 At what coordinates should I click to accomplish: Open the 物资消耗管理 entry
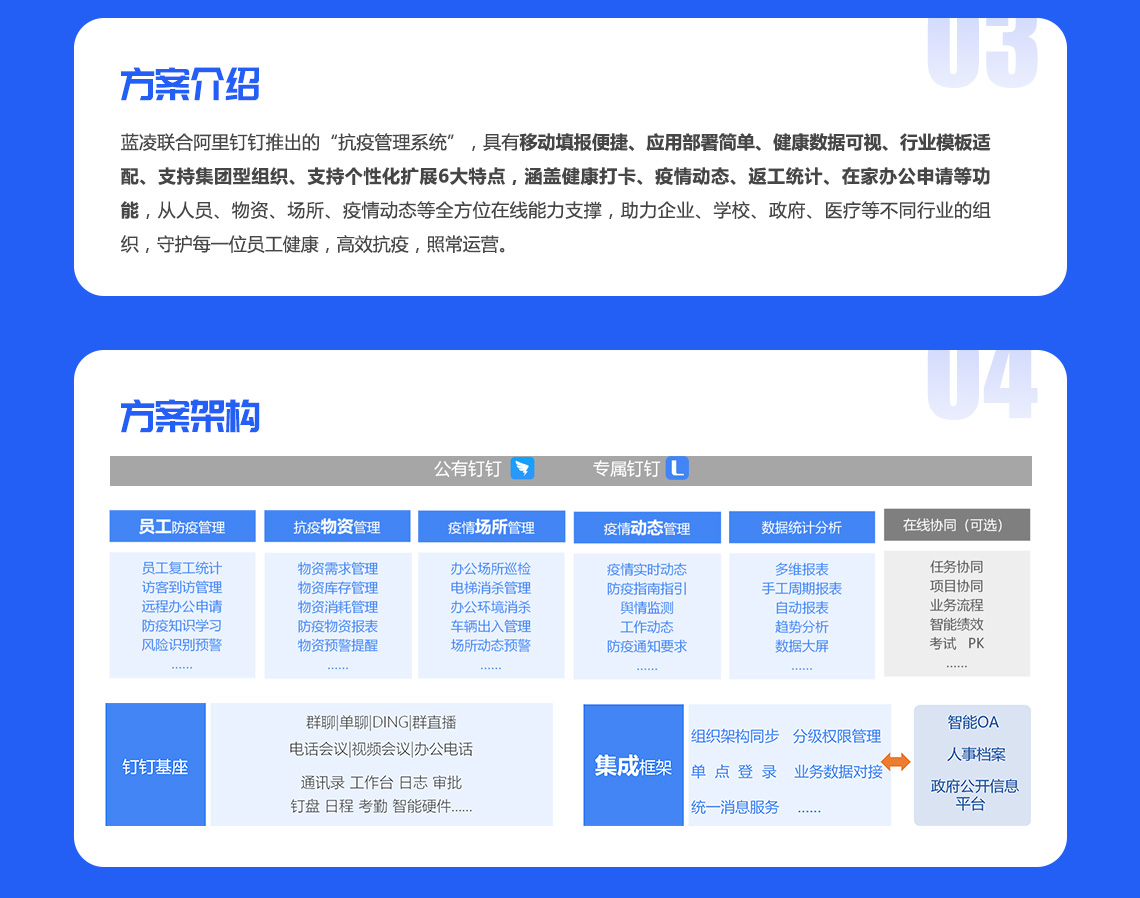(x=338, y=607)
